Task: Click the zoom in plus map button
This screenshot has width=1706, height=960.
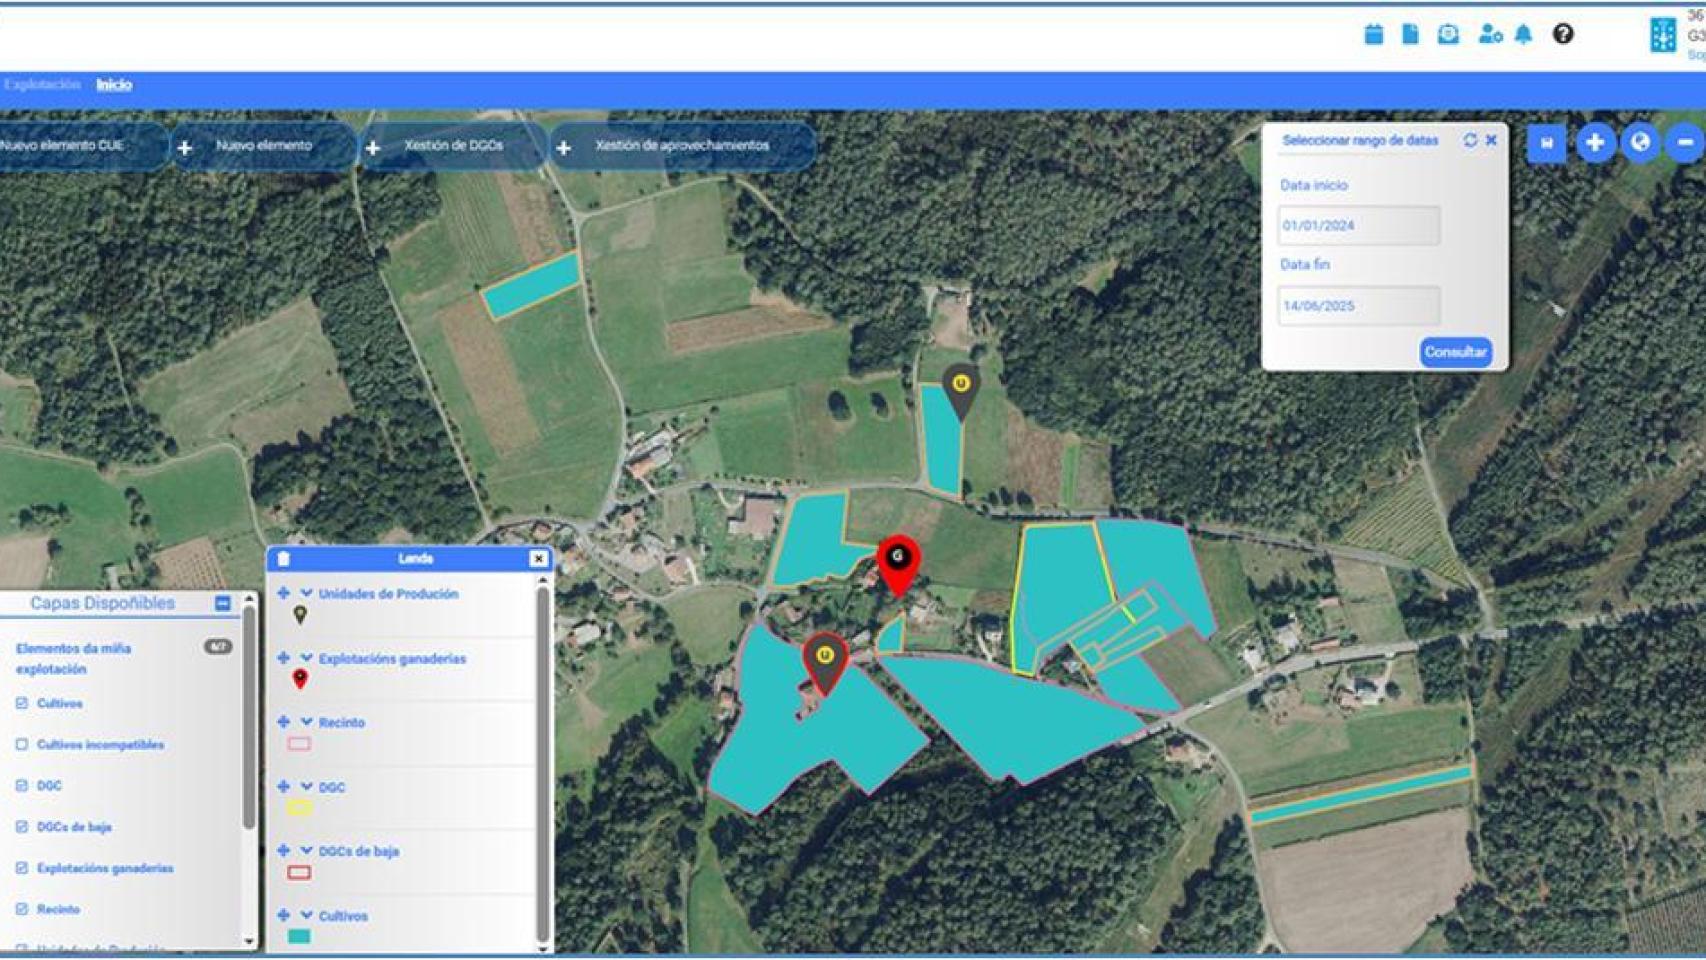Action: point(1595,143)
